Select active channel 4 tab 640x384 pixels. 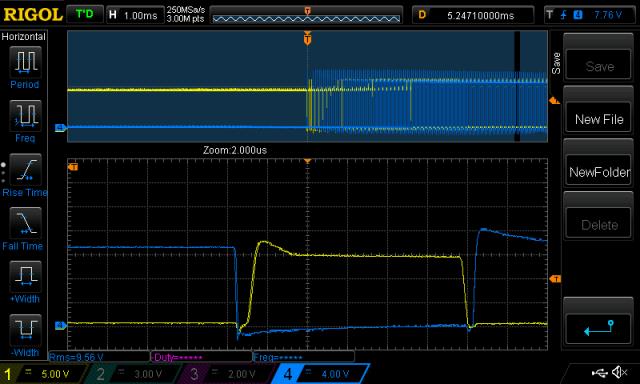pyautogui.click(x=320, y=374)
